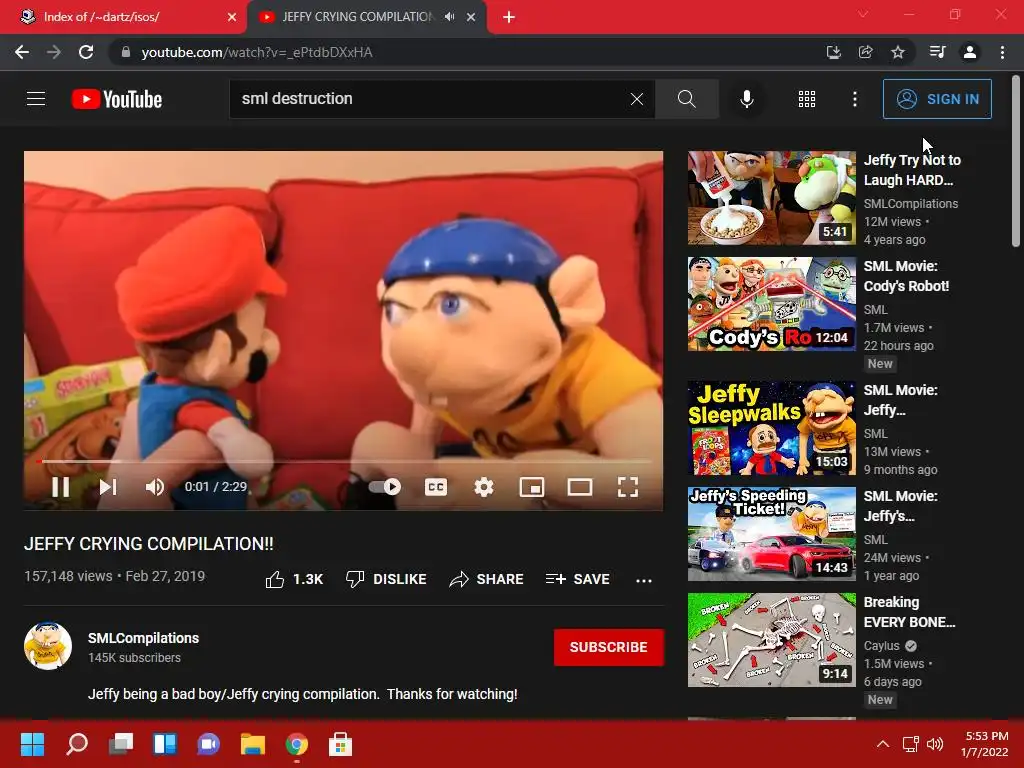Open Chrome three-dot menu
1024x768 pixels.
[x=1002, y=52]
